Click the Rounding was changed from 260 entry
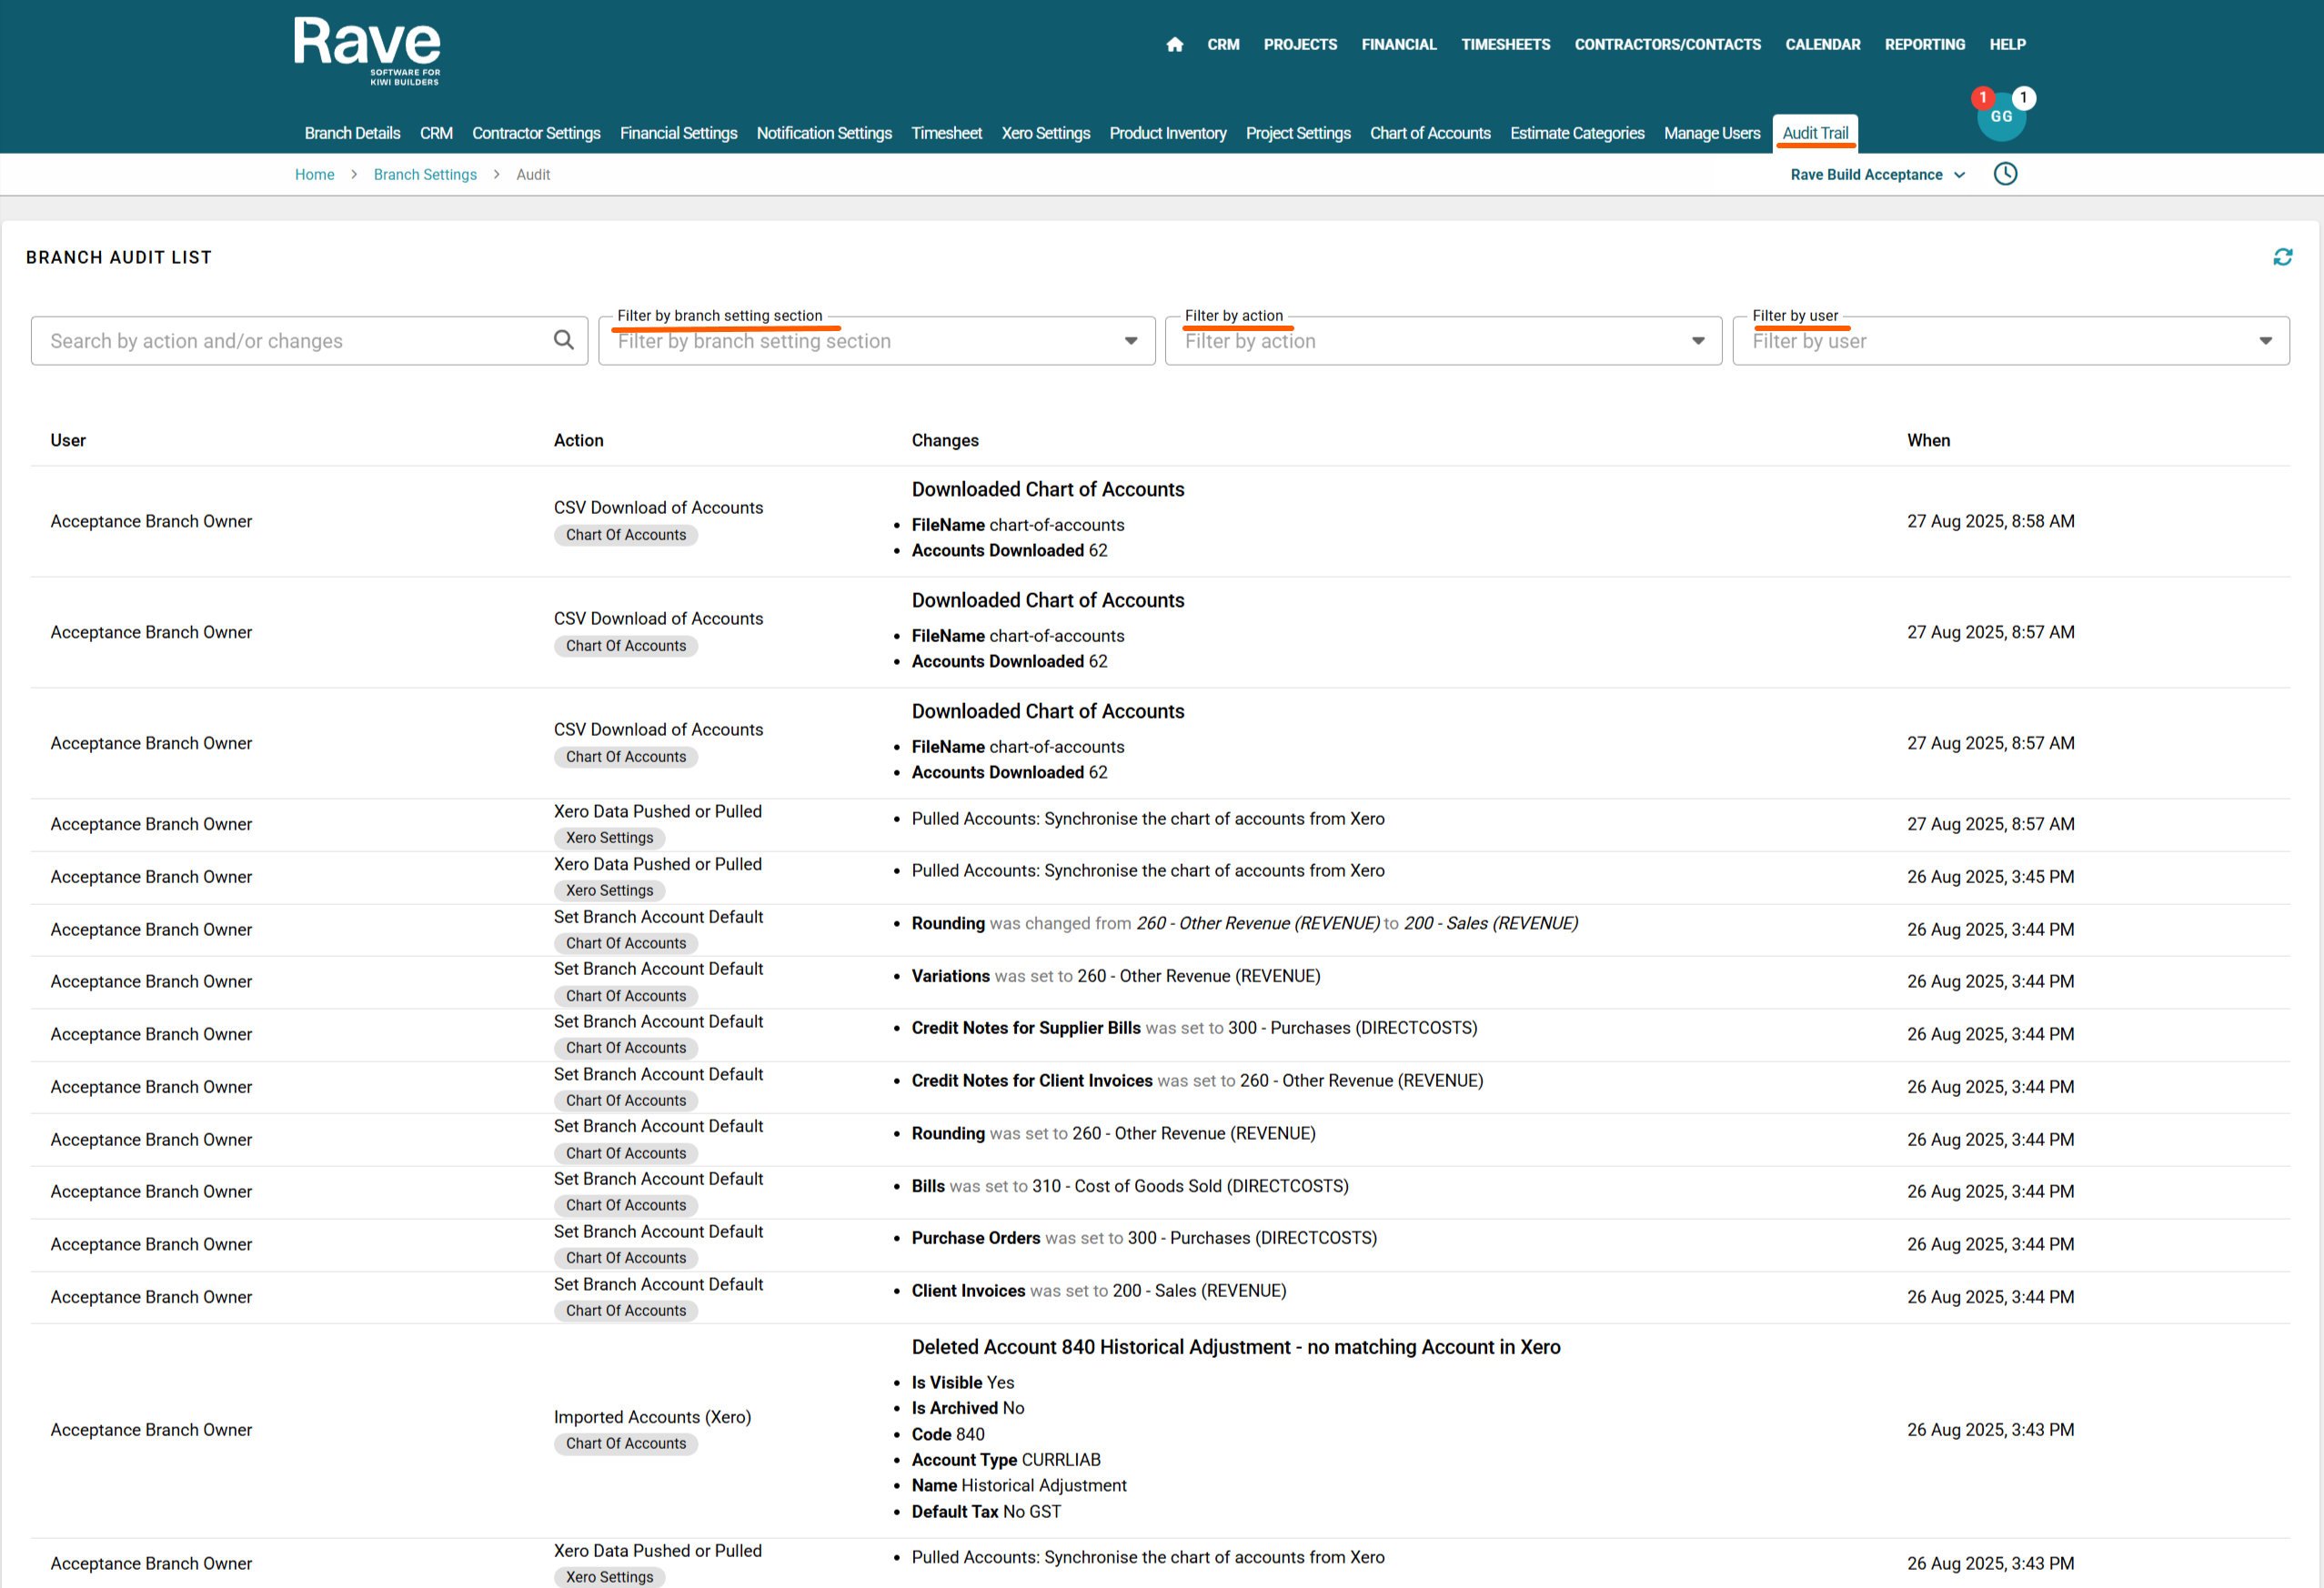The width and height of the screenshot is (2324, 1588). click(1244, 923)
